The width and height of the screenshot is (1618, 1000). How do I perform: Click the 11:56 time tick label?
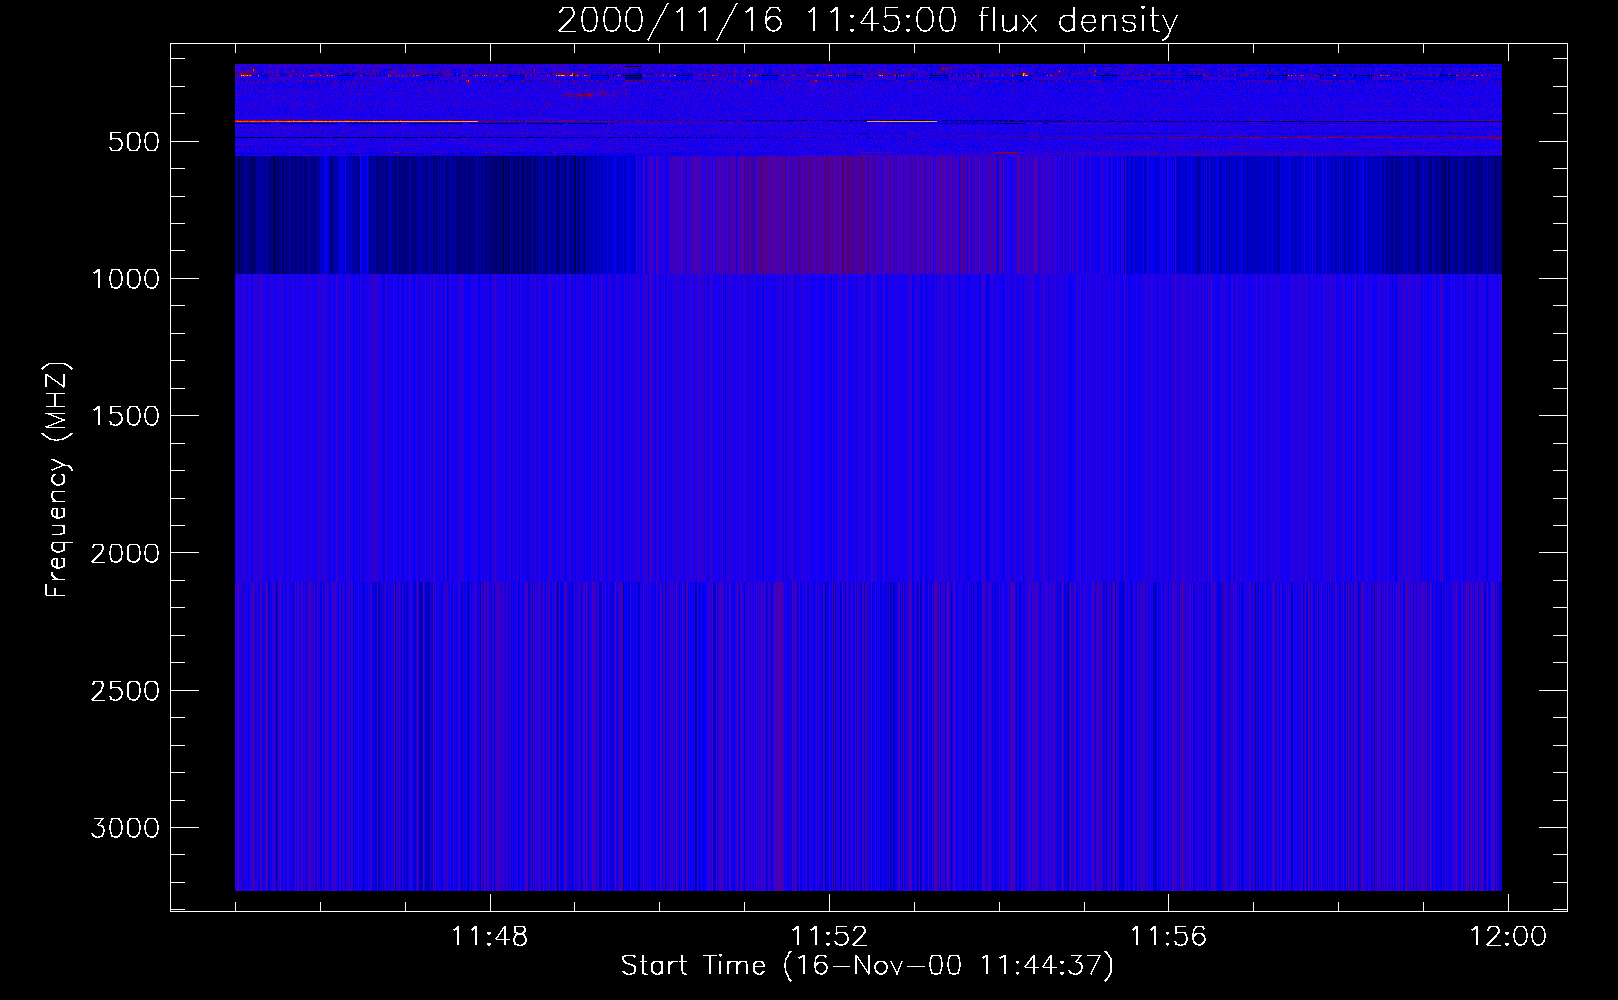[1169, 937]
